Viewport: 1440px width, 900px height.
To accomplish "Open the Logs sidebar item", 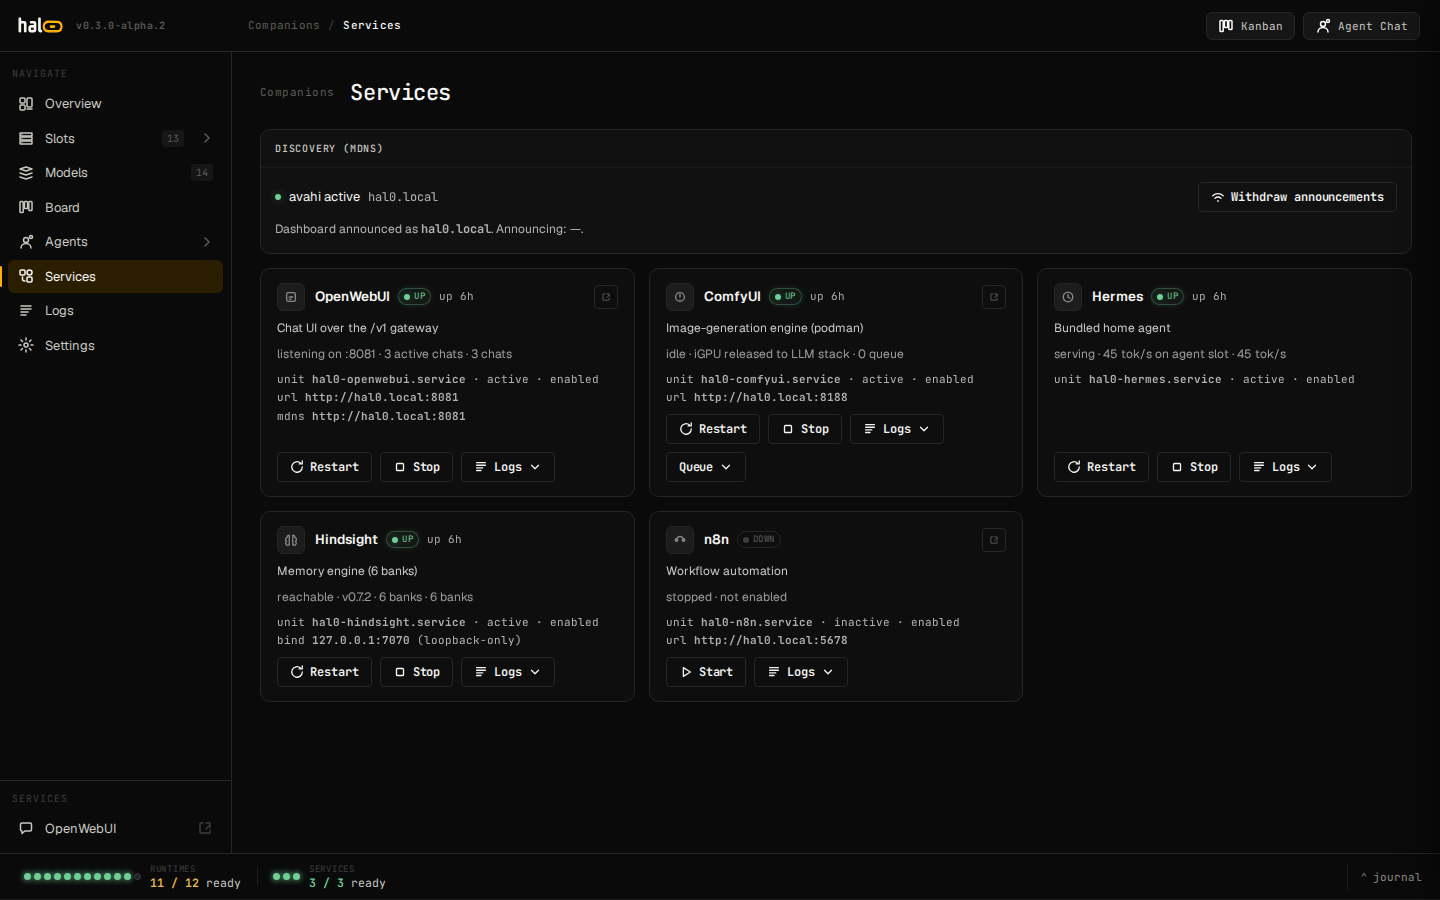I will (x=115, y=311).
